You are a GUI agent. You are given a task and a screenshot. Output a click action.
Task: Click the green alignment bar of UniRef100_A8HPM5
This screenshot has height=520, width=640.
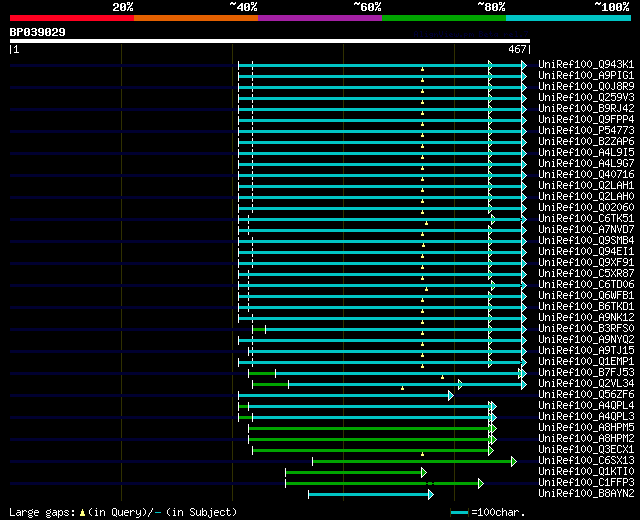tap(370, 429)
